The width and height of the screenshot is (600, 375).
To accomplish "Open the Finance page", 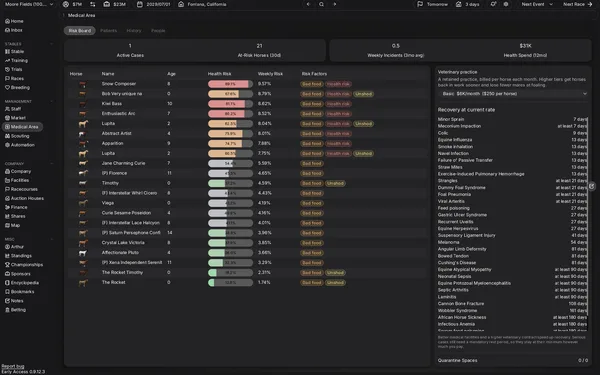I will [x=16, y=207].
